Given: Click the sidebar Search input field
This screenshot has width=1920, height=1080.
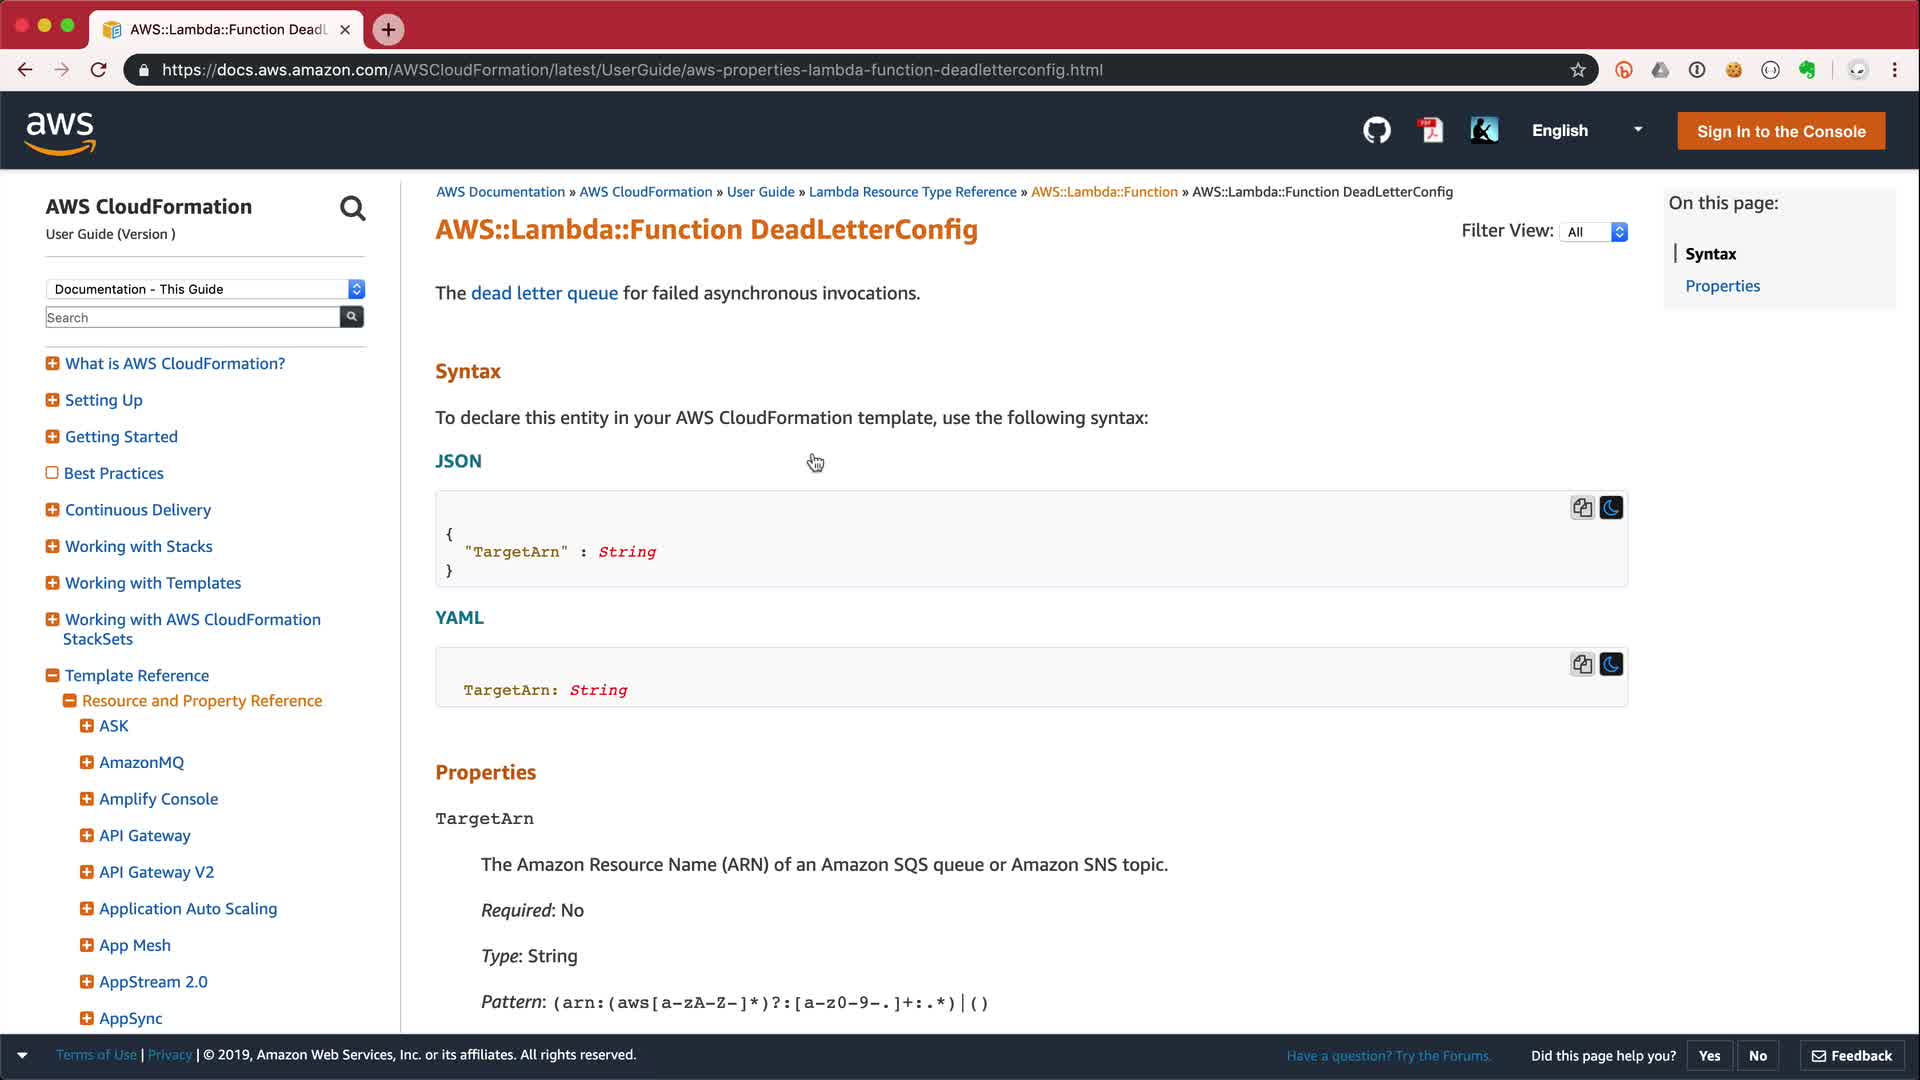Looking at the screenshot, I should pos(192,317).
